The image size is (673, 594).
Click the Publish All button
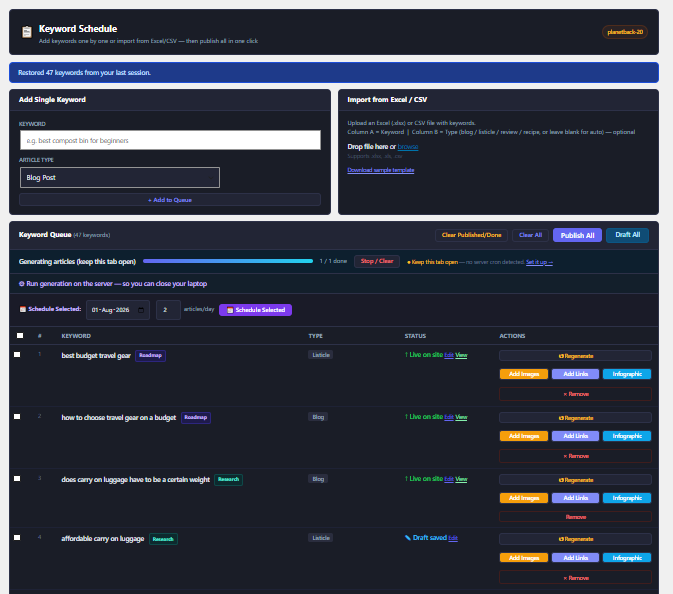point(577,235)
